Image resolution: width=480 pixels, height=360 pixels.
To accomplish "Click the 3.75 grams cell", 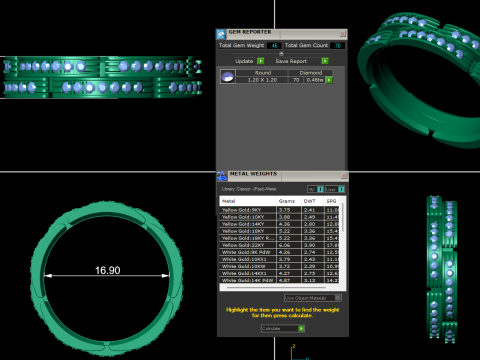I will click(289, 210).
